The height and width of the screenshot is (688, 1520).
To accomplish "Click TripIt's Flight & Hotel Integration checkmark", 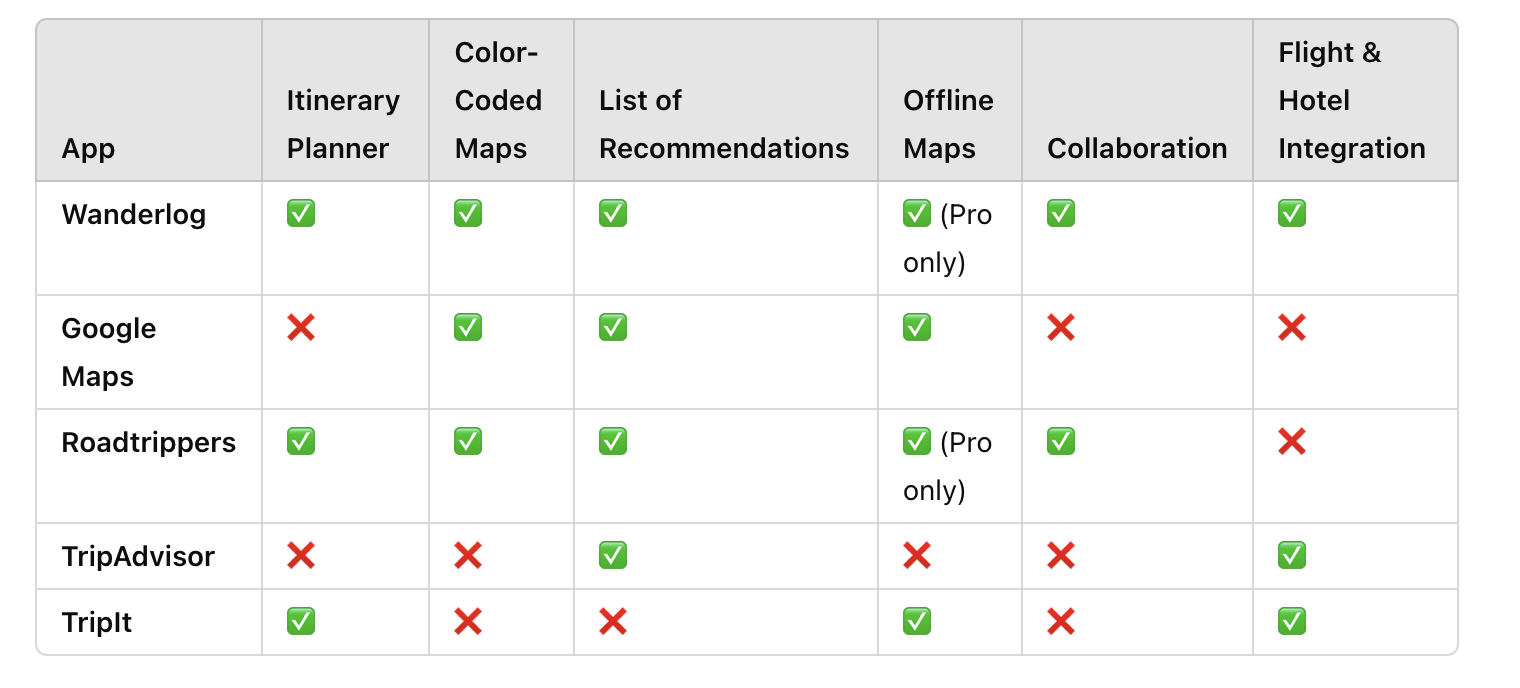I will [x=1292, y=622].
